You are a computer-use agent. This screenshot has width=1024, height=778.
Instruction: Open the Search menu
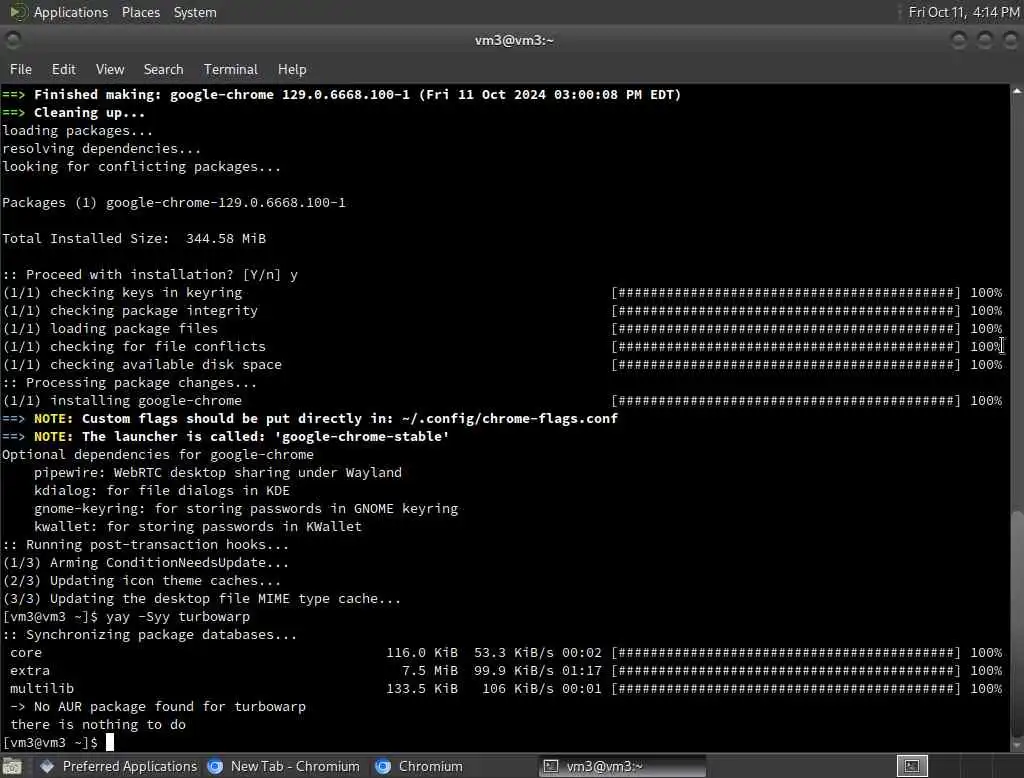[163, 69]
